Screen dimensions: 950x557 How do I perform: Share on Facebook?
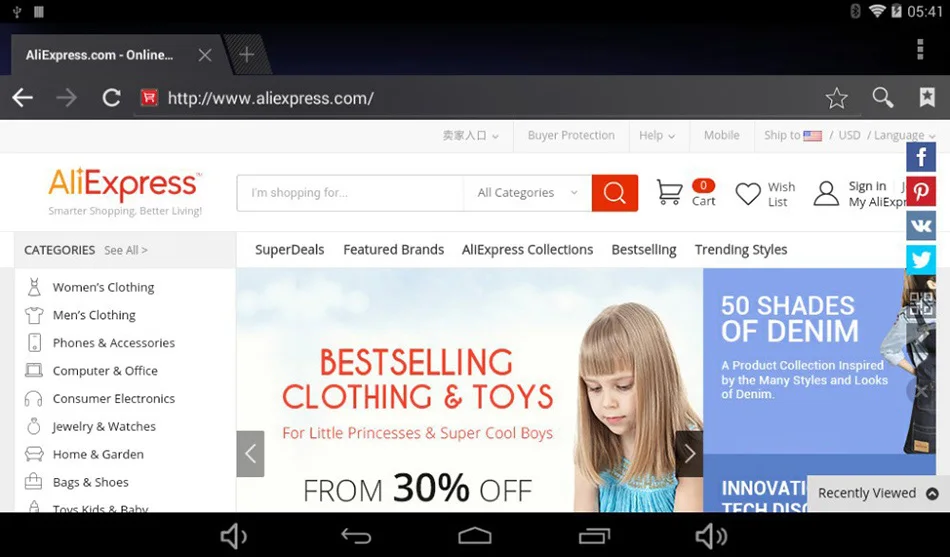pyautogui.click(x=921, y=158)
